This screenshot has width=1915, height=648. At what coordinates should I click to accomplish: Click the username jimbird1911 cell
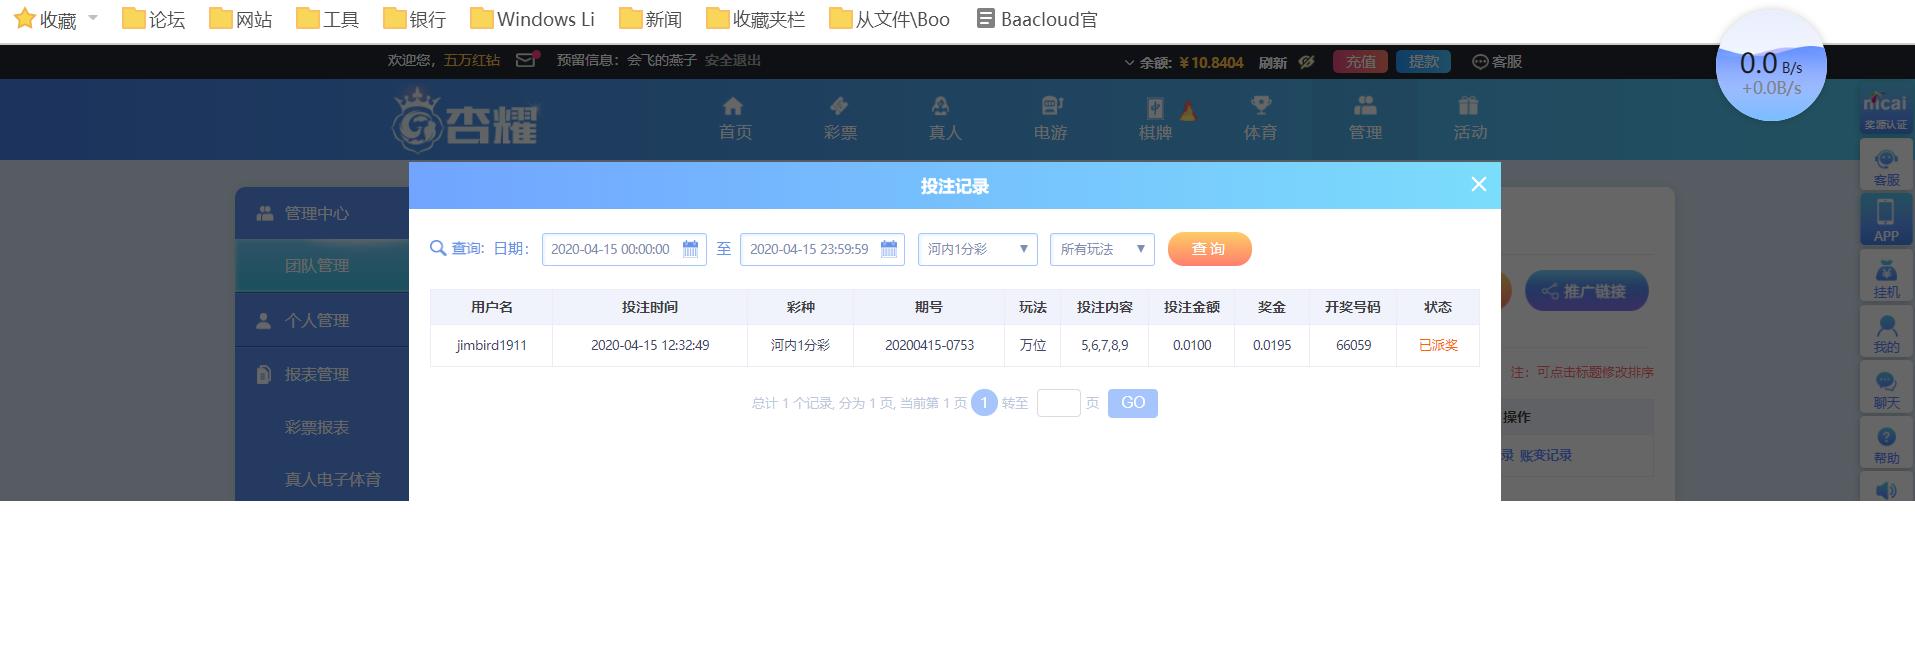click(491, 345)
